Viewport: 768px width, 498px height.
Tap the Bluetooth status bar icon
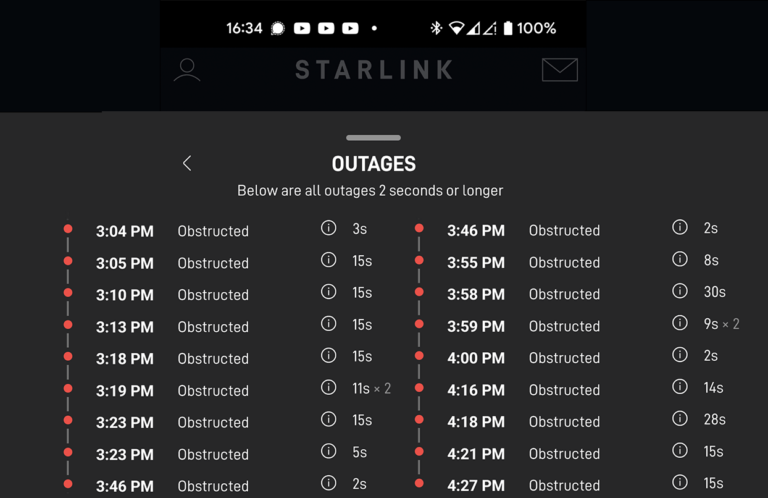tap(436, 28)
